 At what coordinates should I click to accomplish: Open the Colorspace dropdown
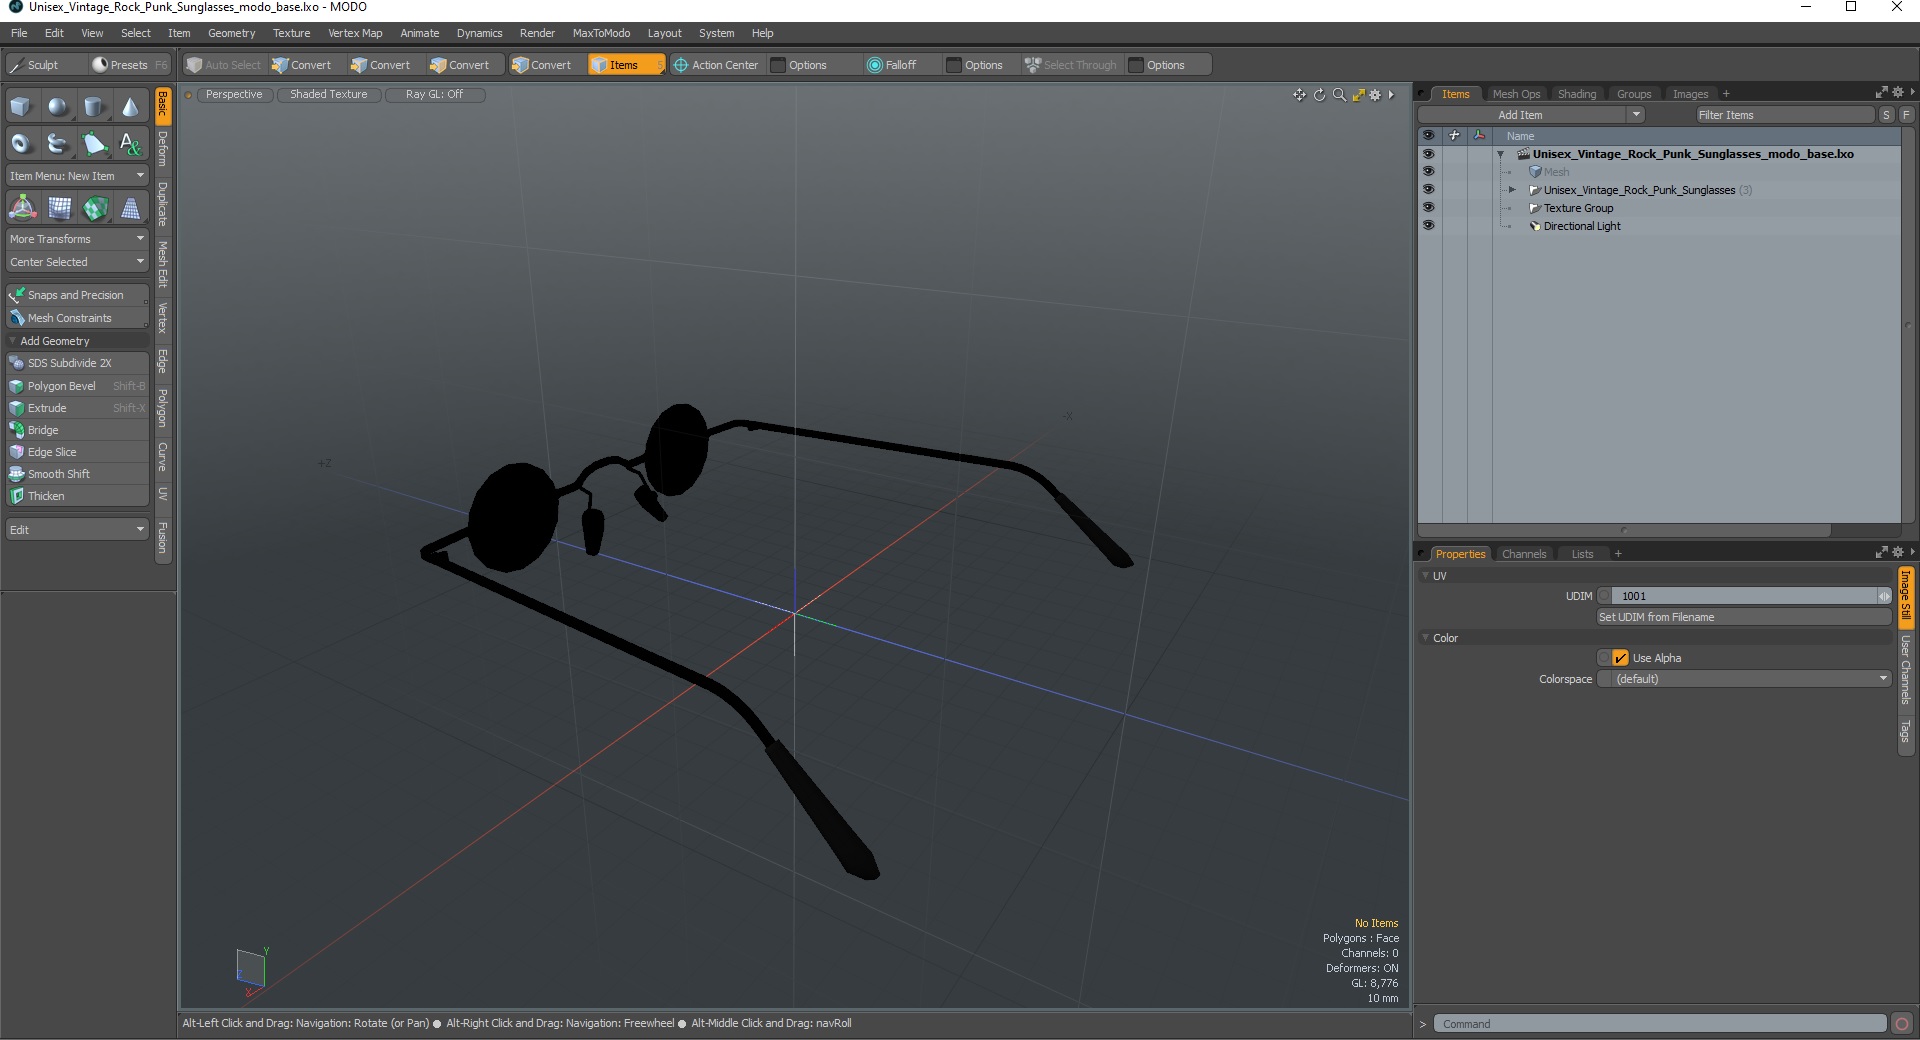(x=1744, y=679)
